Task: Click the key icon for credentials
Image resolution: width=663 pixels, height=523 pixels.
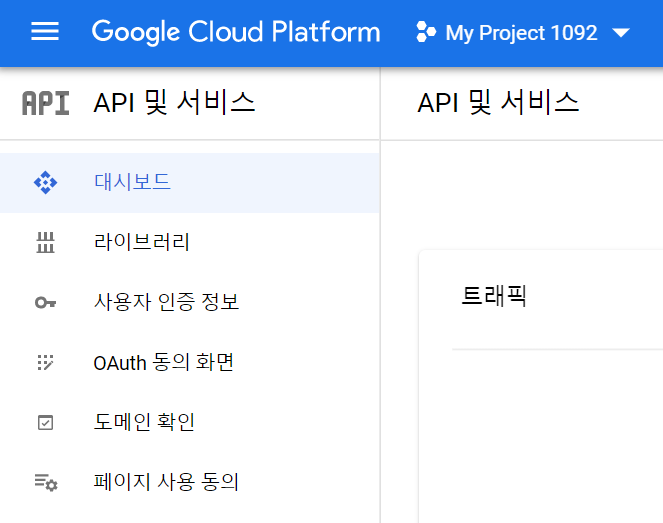Action: tap(45, 303)
